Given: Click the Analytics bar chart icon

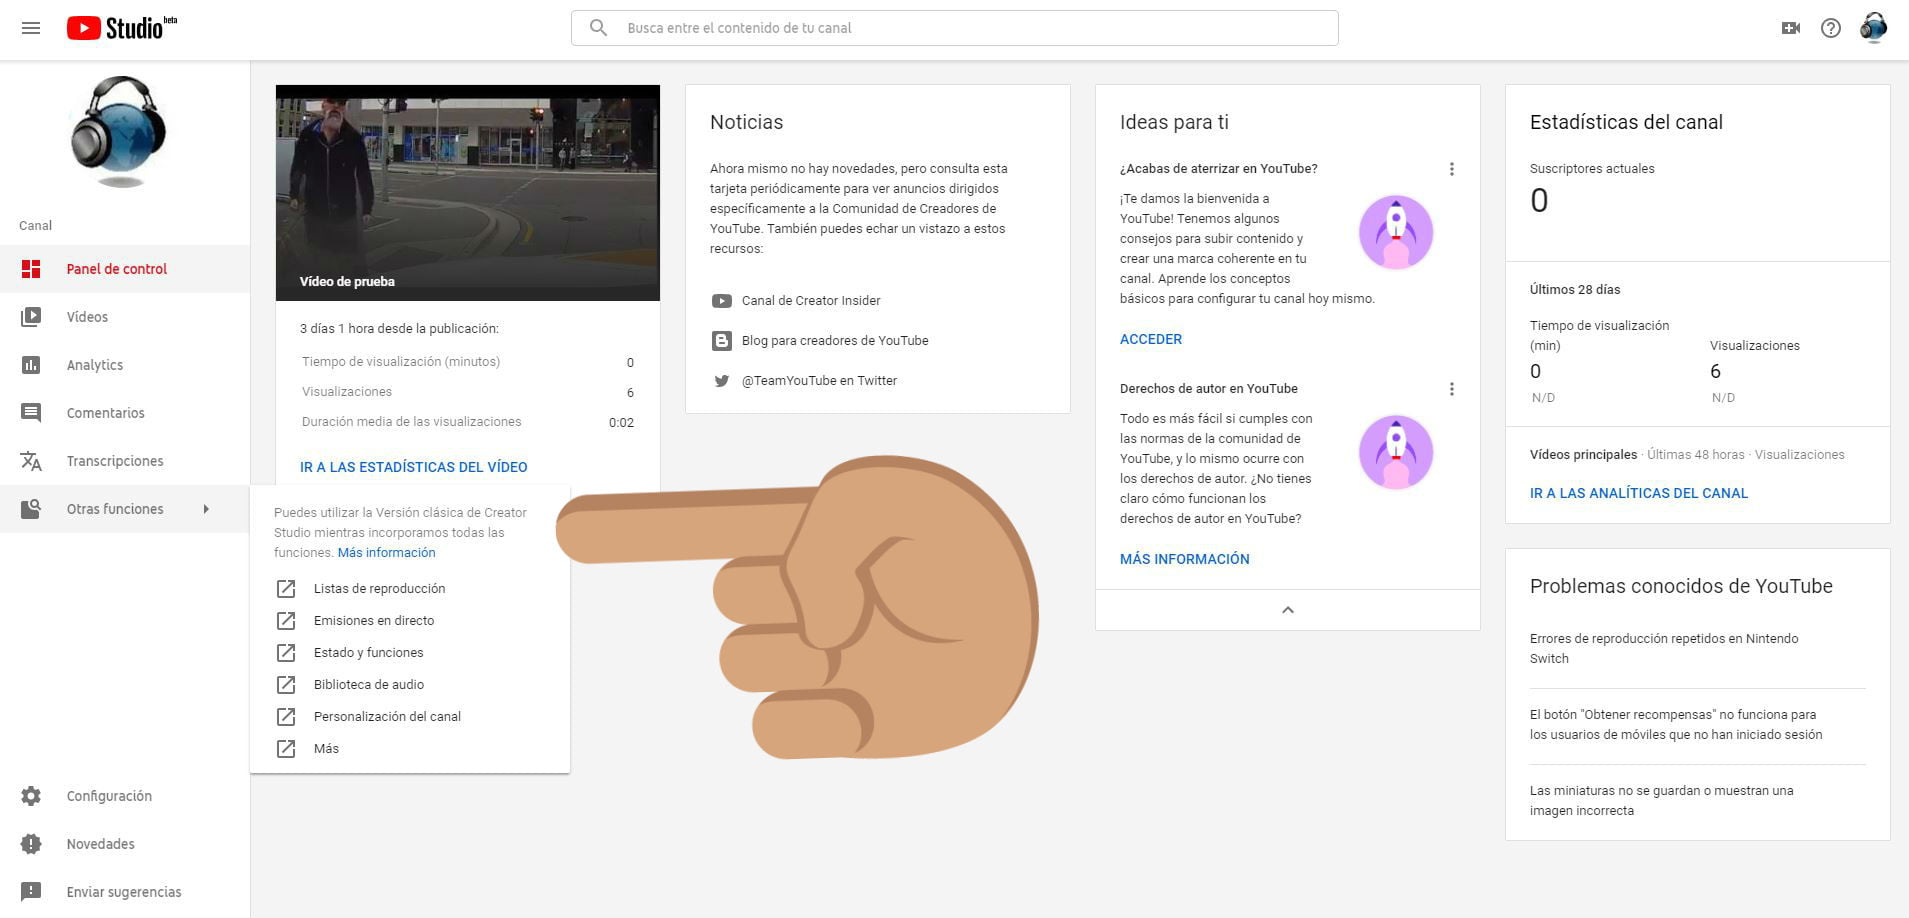Looking at the screenshot, I should click(x=31, y=365).
